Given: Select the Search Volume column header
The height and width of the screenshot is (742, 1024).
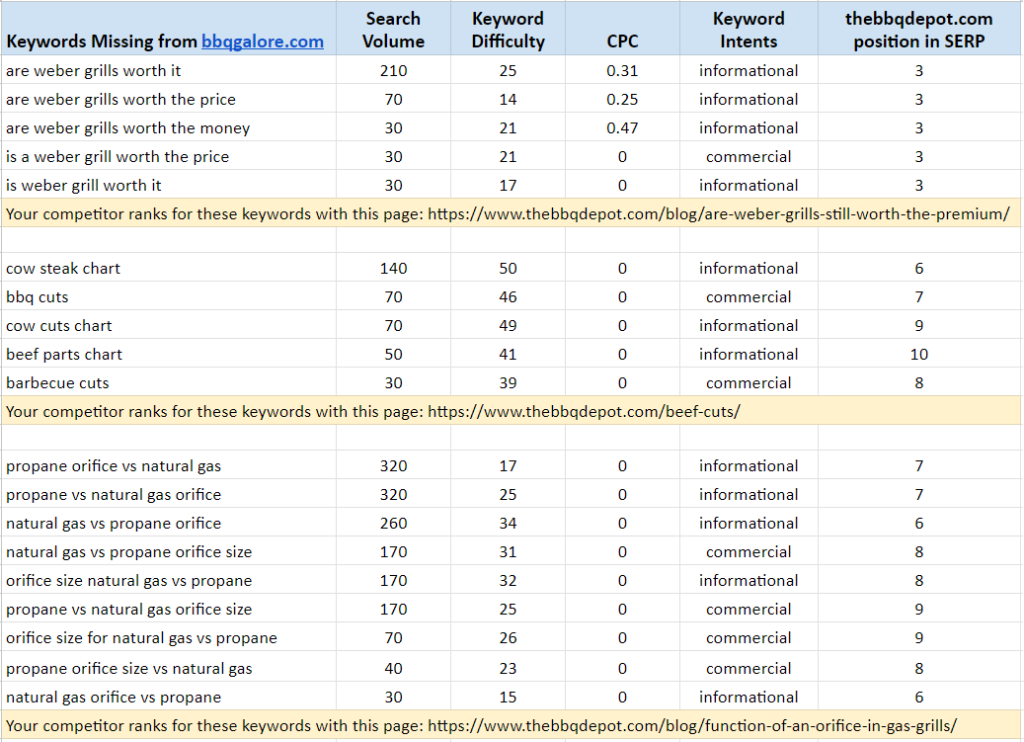Looking at the screenshot, I should 393,28.
